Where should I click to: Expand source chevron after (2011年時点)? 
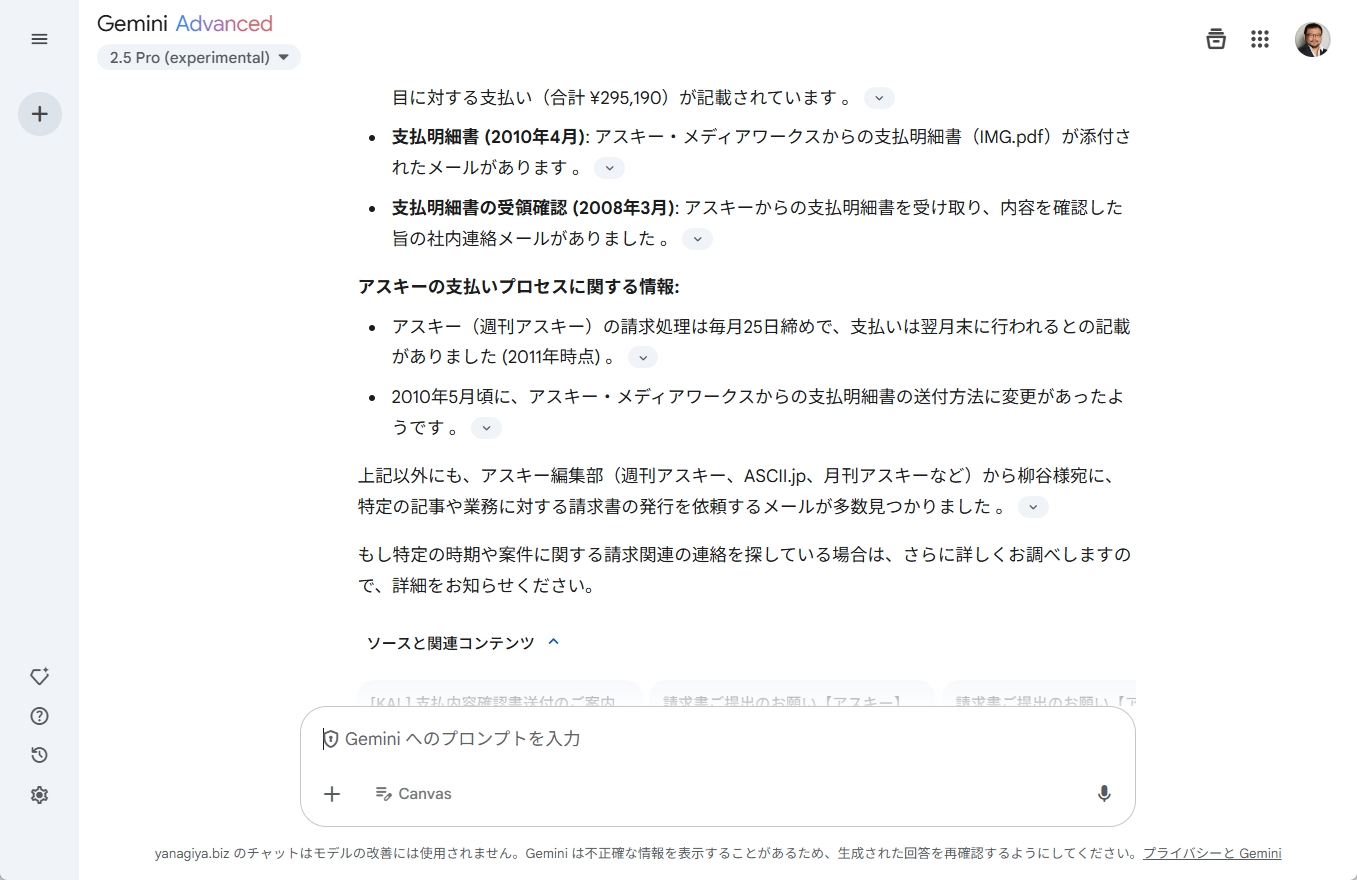coord(643,357)
